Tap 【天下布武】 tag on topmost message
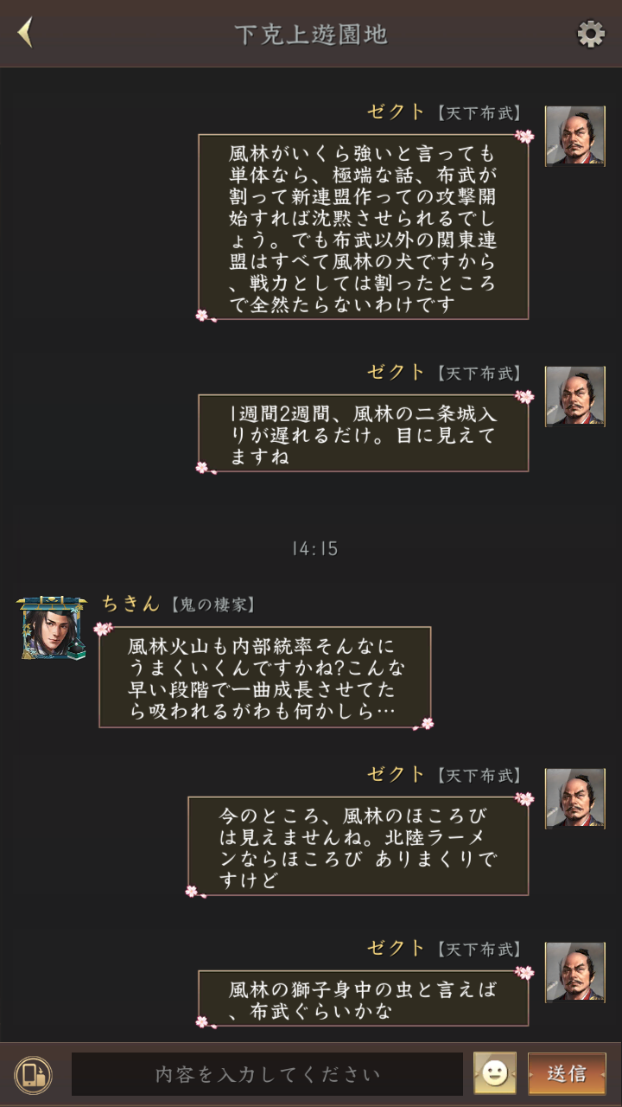 (478, 113)
